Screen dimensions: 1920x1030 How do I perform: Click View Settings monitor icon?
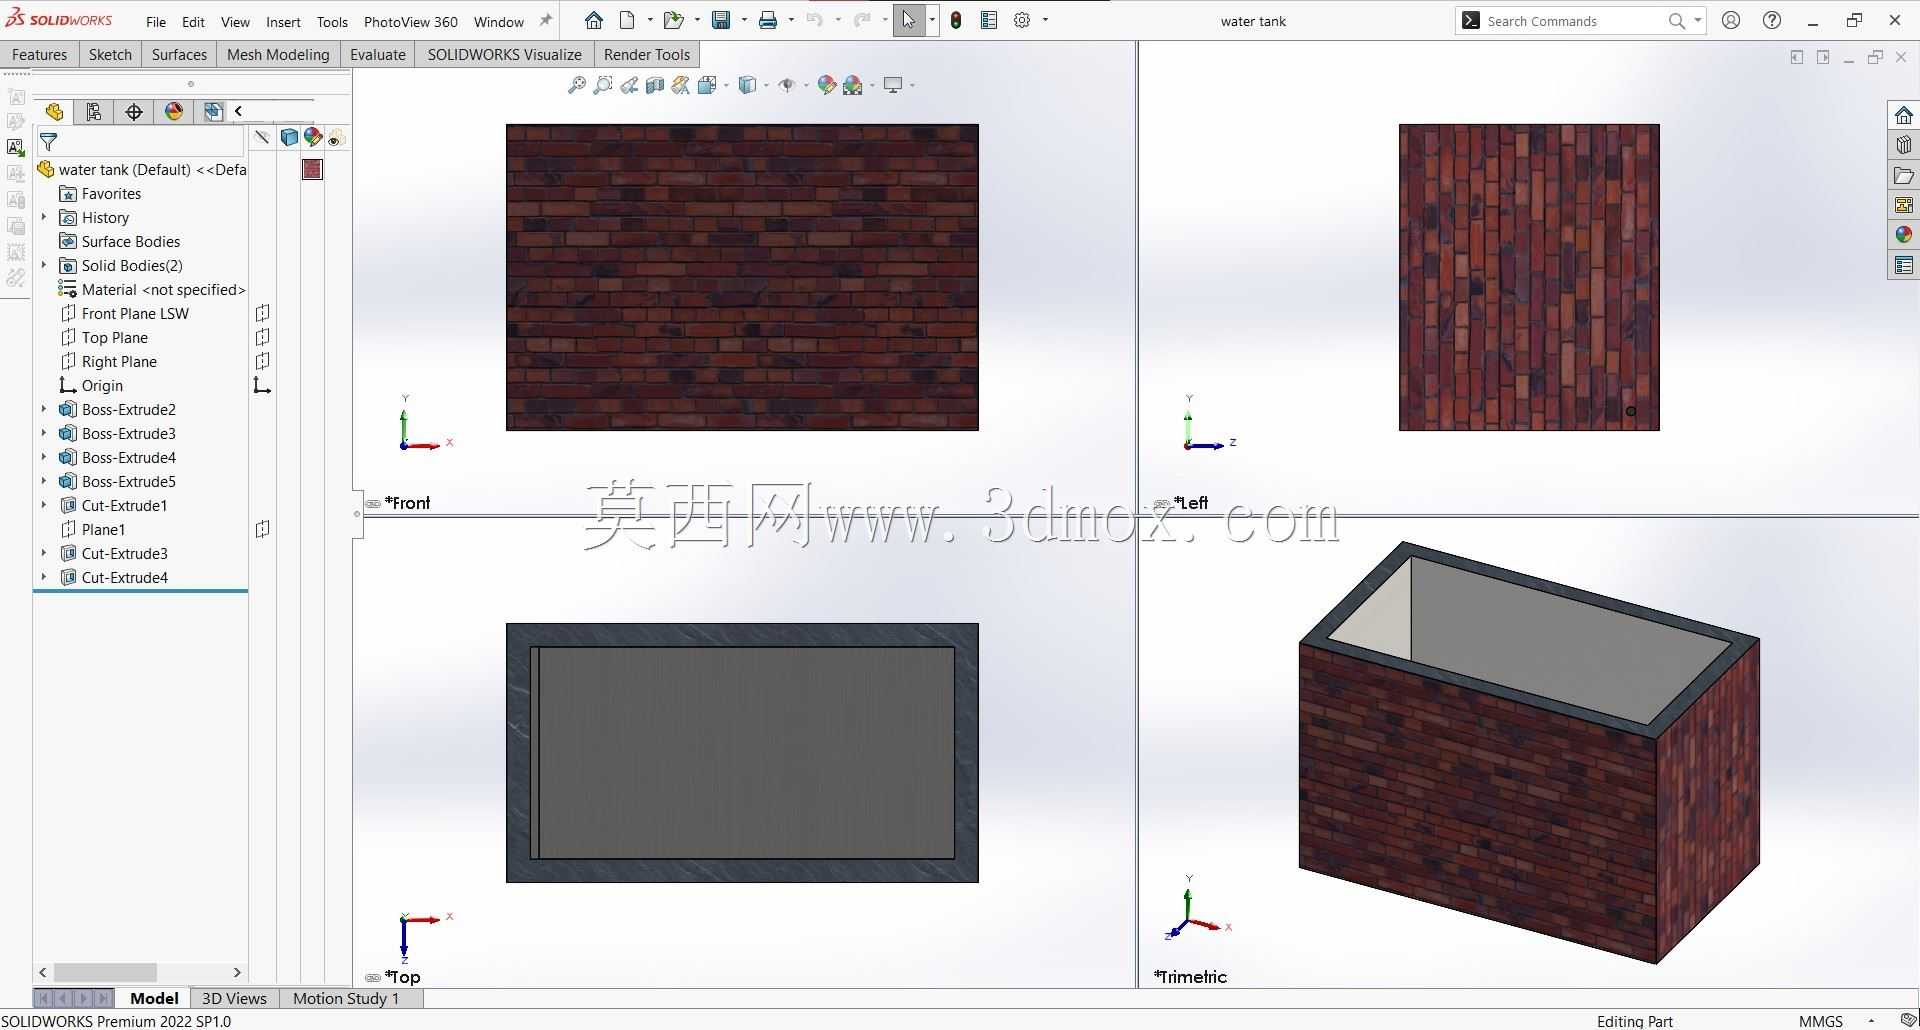pyautogui.click(x=893, y=85)
